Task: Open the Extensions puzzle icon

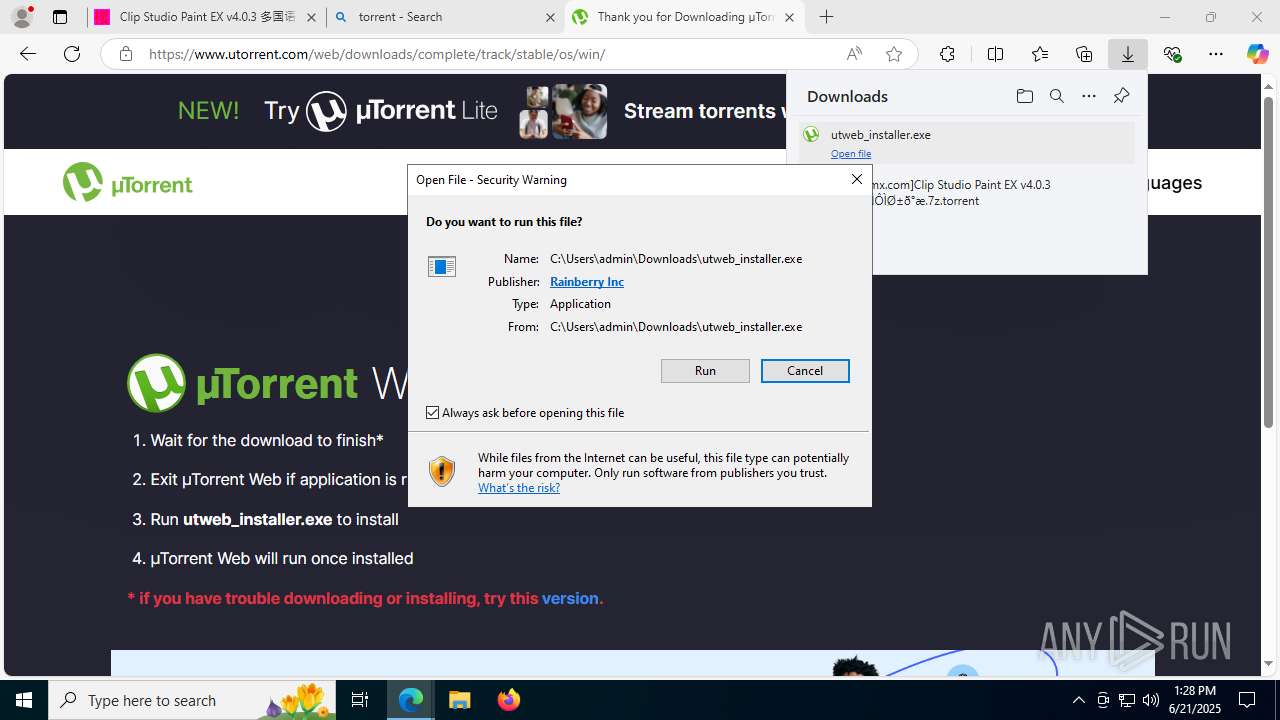Action: tap(947, 54)
